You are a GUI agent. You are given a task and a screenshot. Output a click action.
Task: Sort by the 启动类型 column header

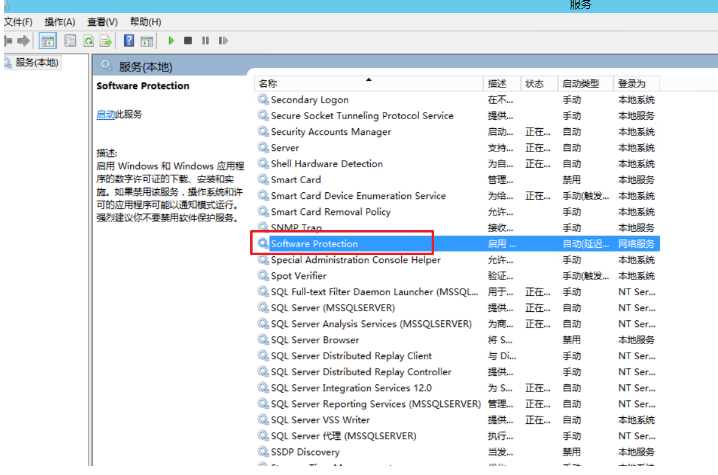(580, 84)
